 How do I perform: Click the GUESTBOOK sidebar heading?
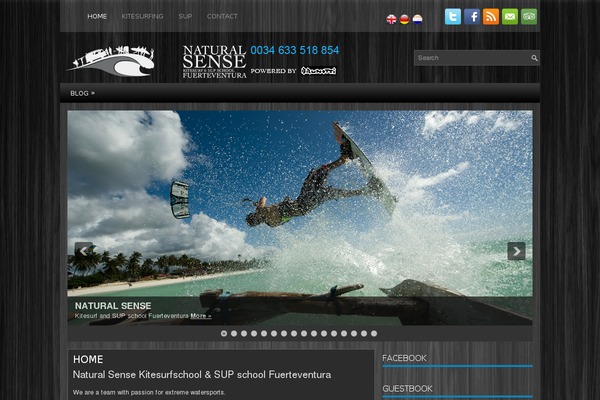coord(407,389)
